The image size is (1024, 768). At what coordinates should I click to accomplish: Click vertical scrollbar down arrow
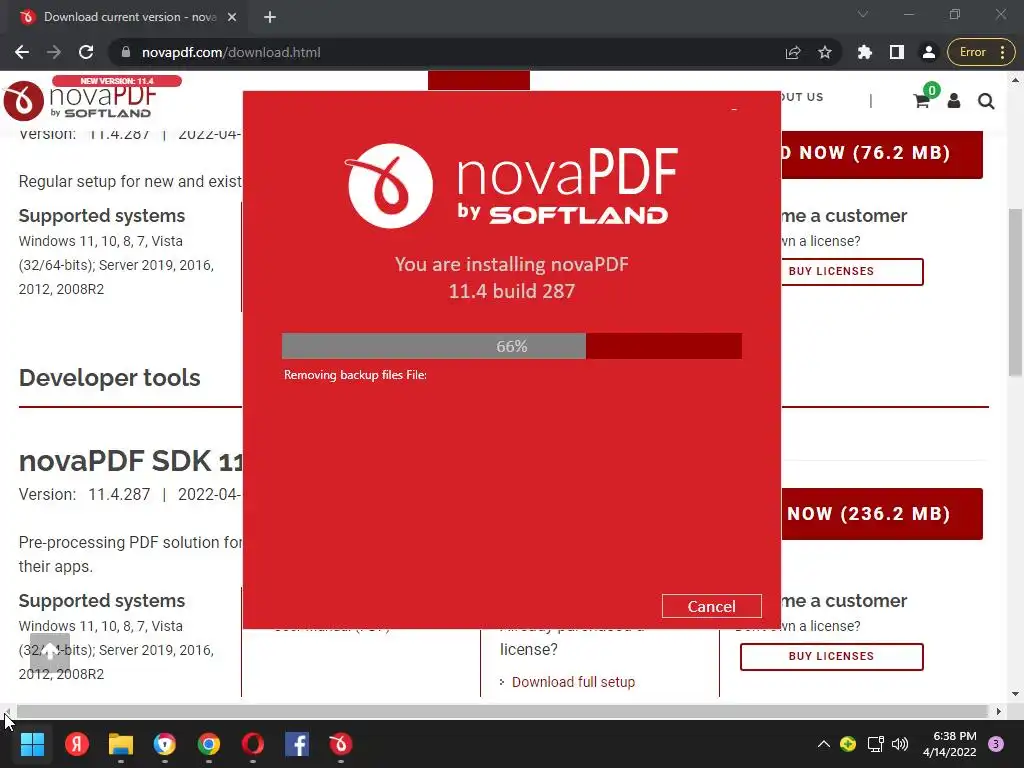tap(1015, 694)
